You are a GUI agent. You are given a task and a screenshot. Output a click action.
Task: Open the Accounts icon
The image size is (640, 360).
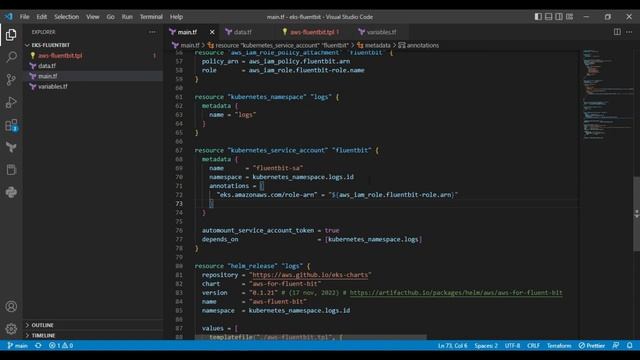(11, 306)
